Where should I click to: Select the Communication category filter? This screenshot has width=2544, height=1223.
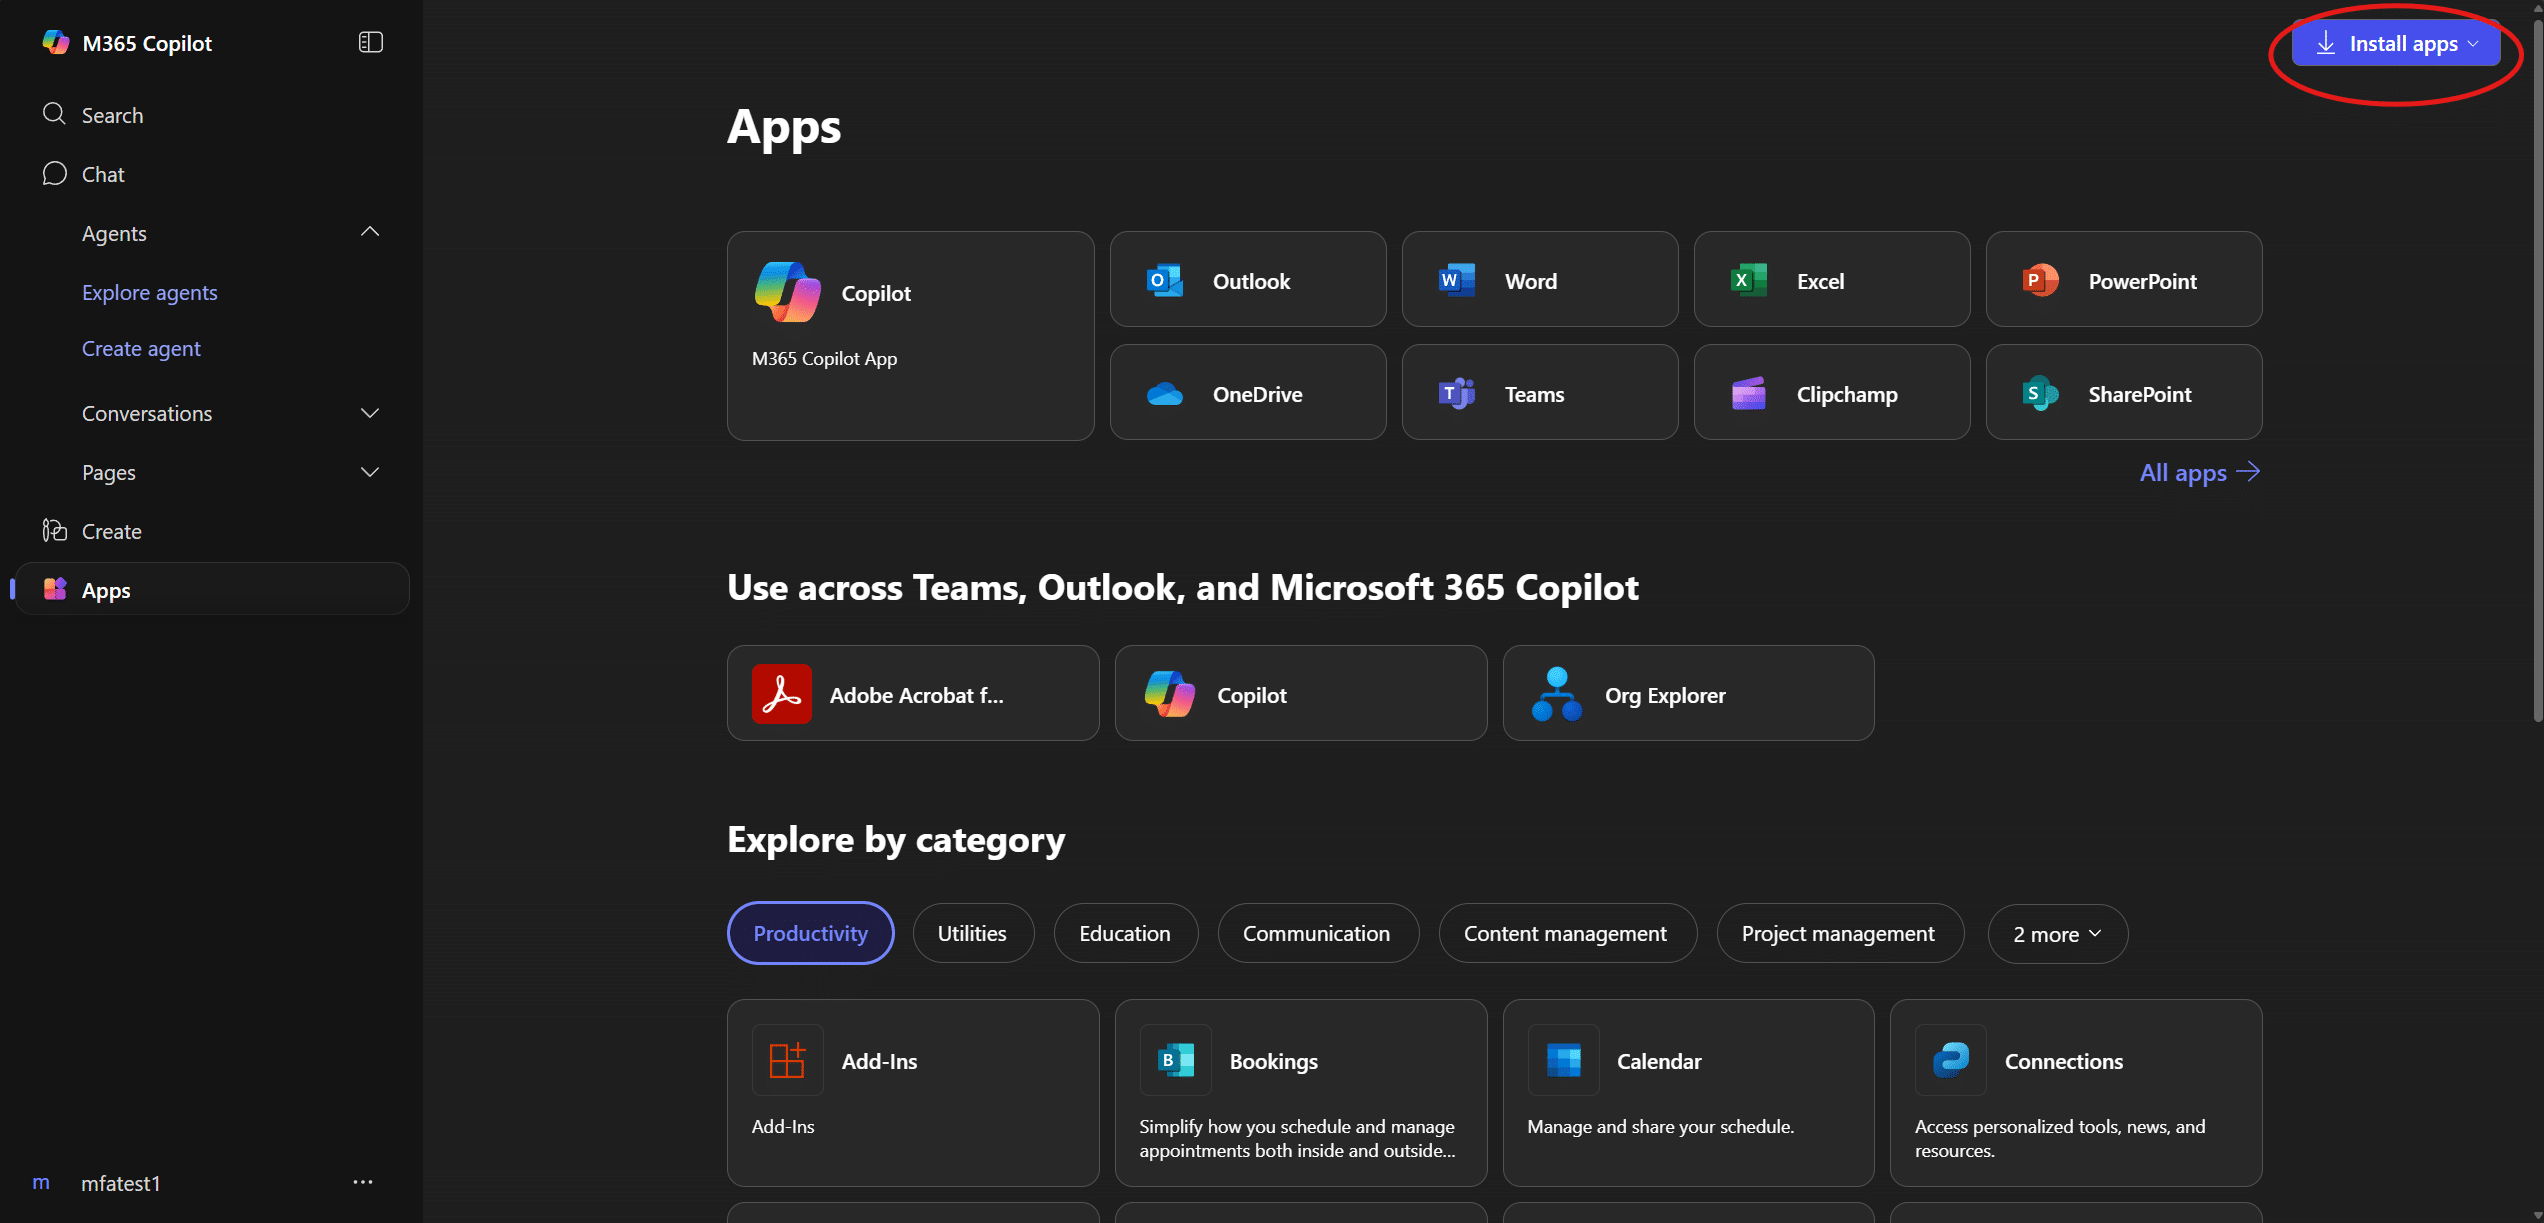point(1316,933)
